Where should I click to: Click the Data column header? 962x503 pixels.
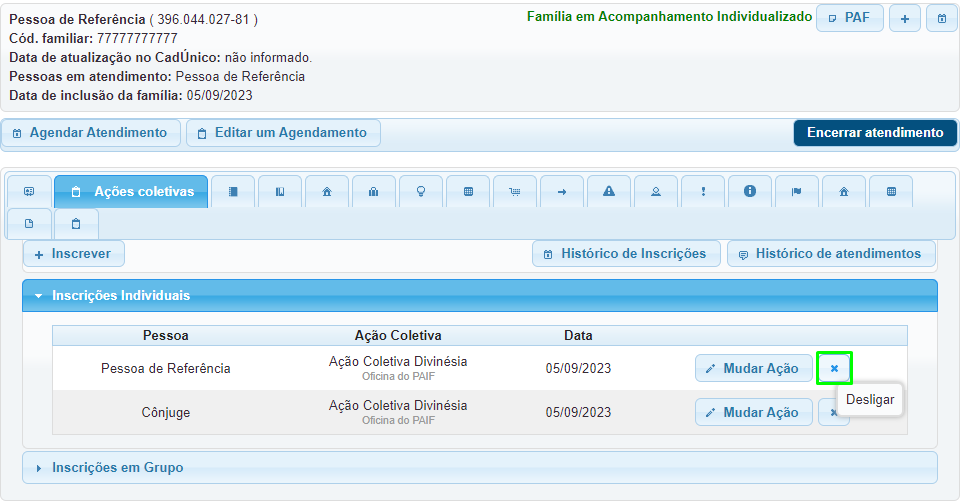click(x=578, y=336)
